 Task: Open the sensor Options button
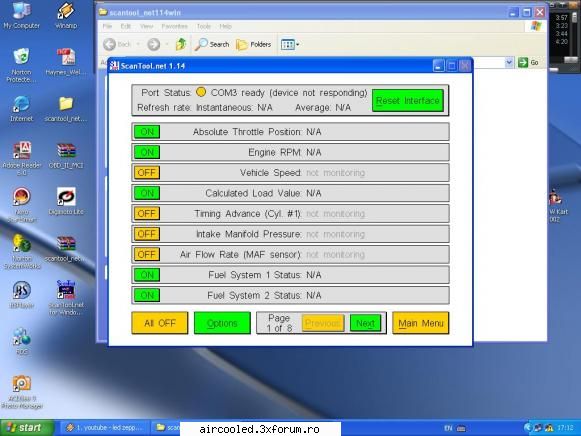pos(222,323)
